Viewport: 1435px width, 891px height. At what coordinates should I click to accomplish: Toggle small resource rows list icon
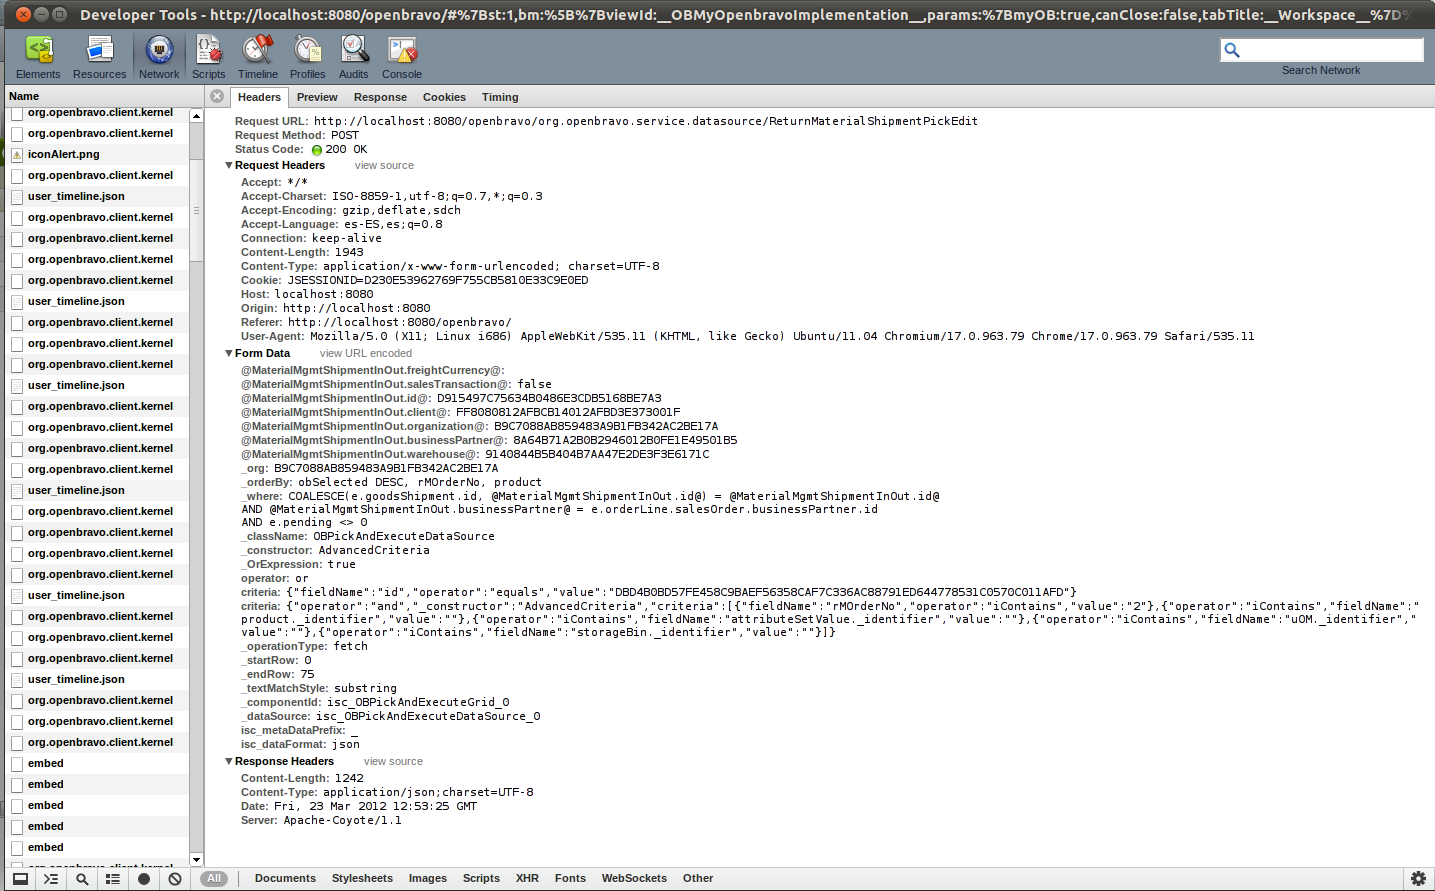click(x=113, y=879)
